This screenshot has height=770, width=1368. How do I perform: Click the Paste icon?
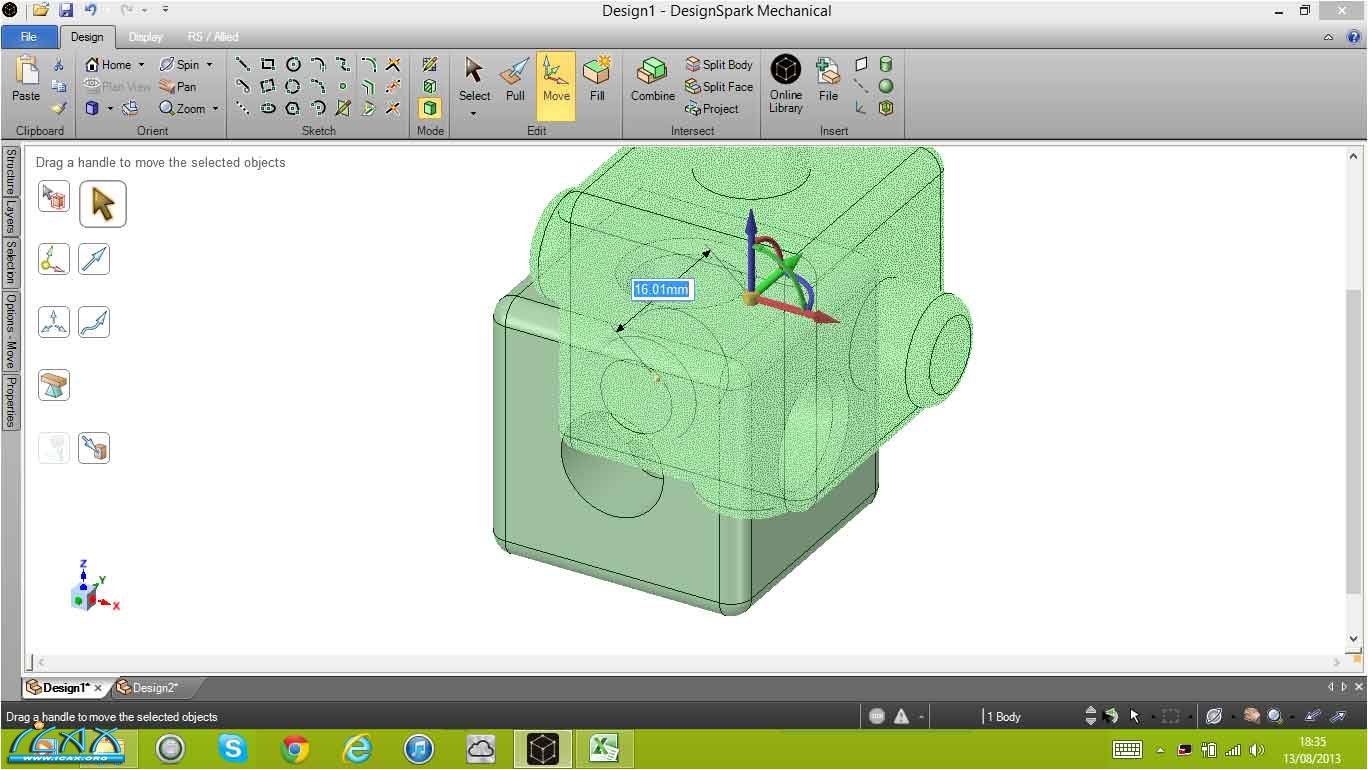point(26,80)
